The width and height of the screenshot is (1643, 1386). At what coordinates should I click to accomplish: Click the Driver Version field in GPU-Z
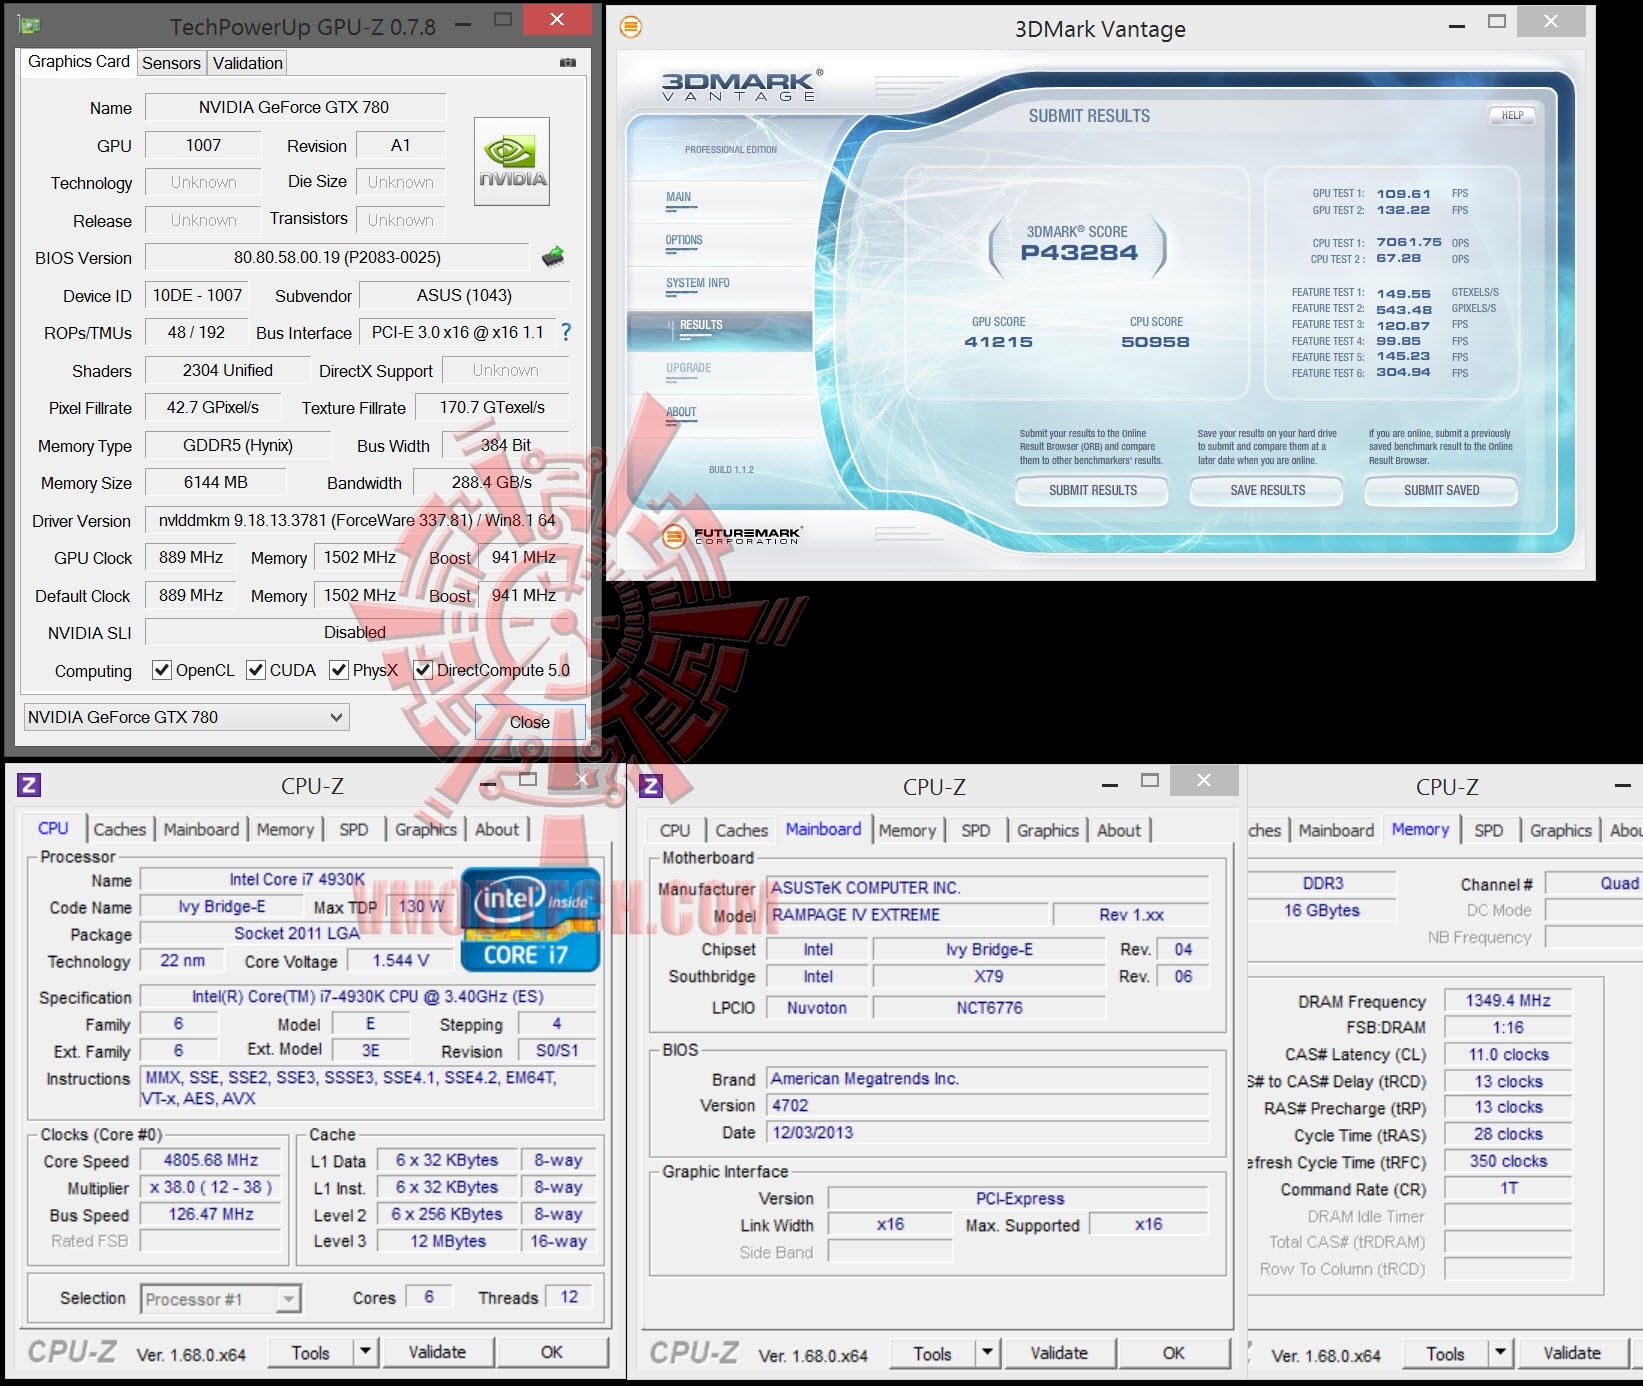pos(357,520)
